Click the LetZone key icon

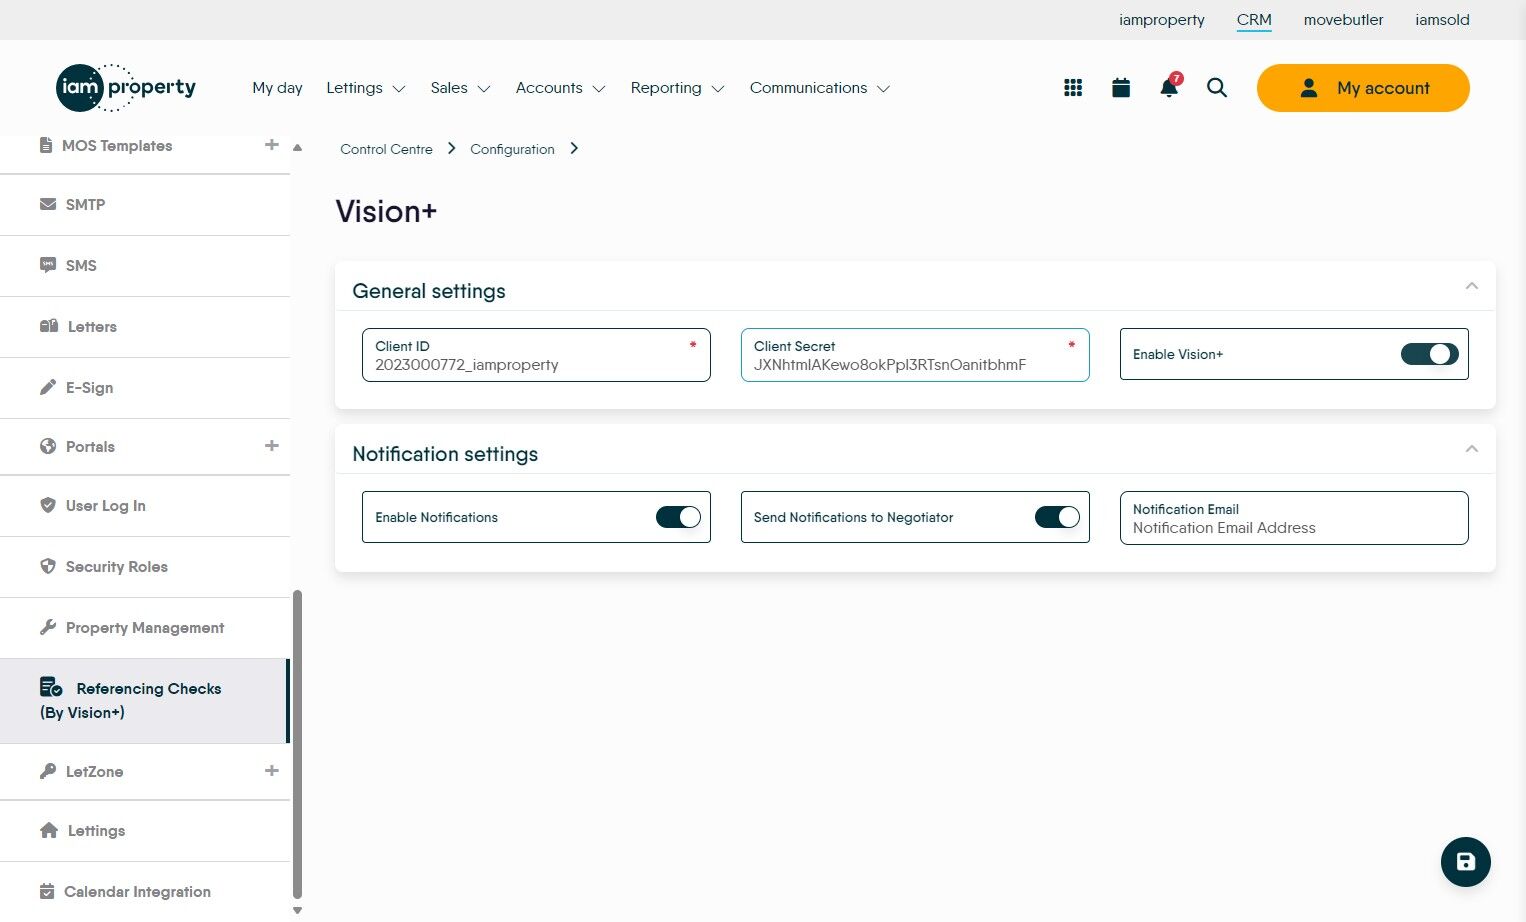[47, 771]
